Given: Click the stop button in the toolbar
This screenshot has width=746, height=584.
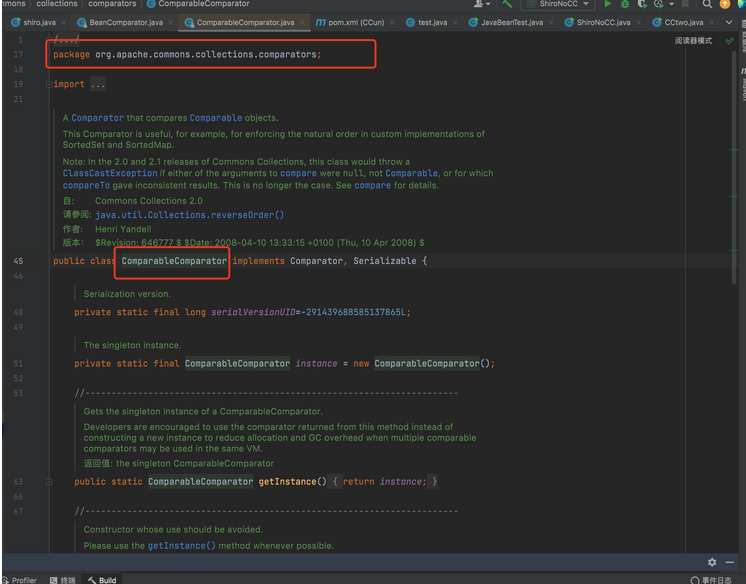Looking at the screenshot, I should coord(685,4).
